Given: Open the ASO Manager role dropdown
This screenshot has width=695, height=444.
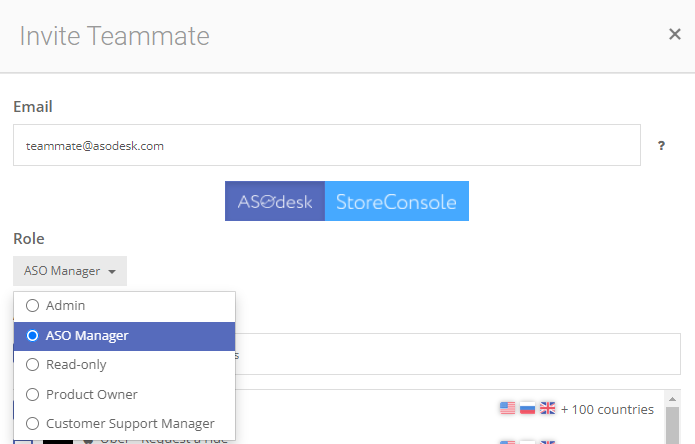Looking at the screenshot, I should (70, 271).
